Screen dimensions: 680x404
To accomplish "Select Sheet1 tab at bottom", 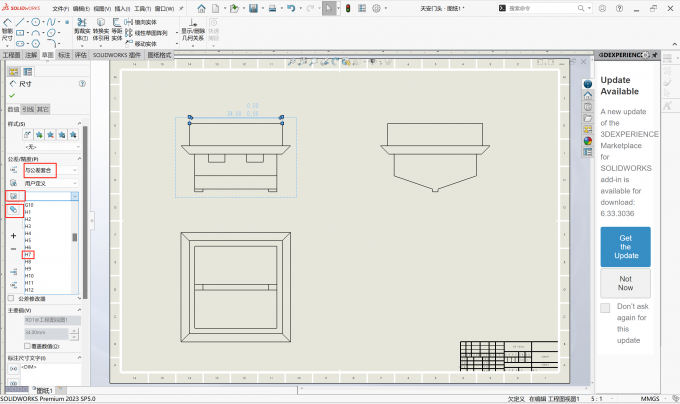I will 44,391.
